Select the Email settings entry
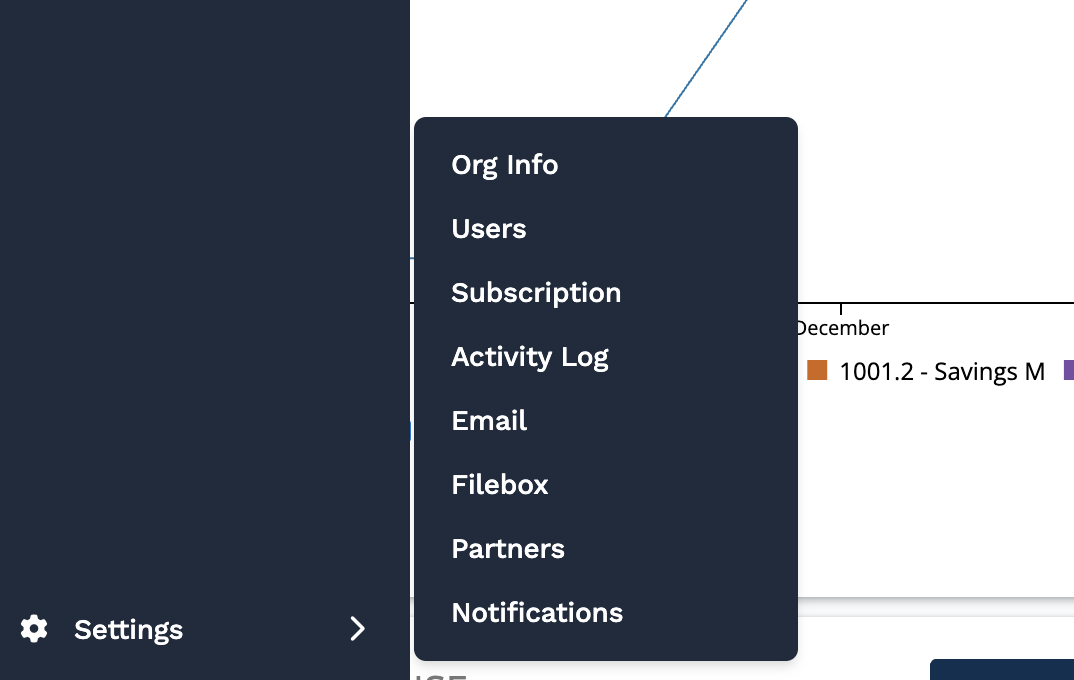This screenshot has width=1074, height=680. [489, 421]
